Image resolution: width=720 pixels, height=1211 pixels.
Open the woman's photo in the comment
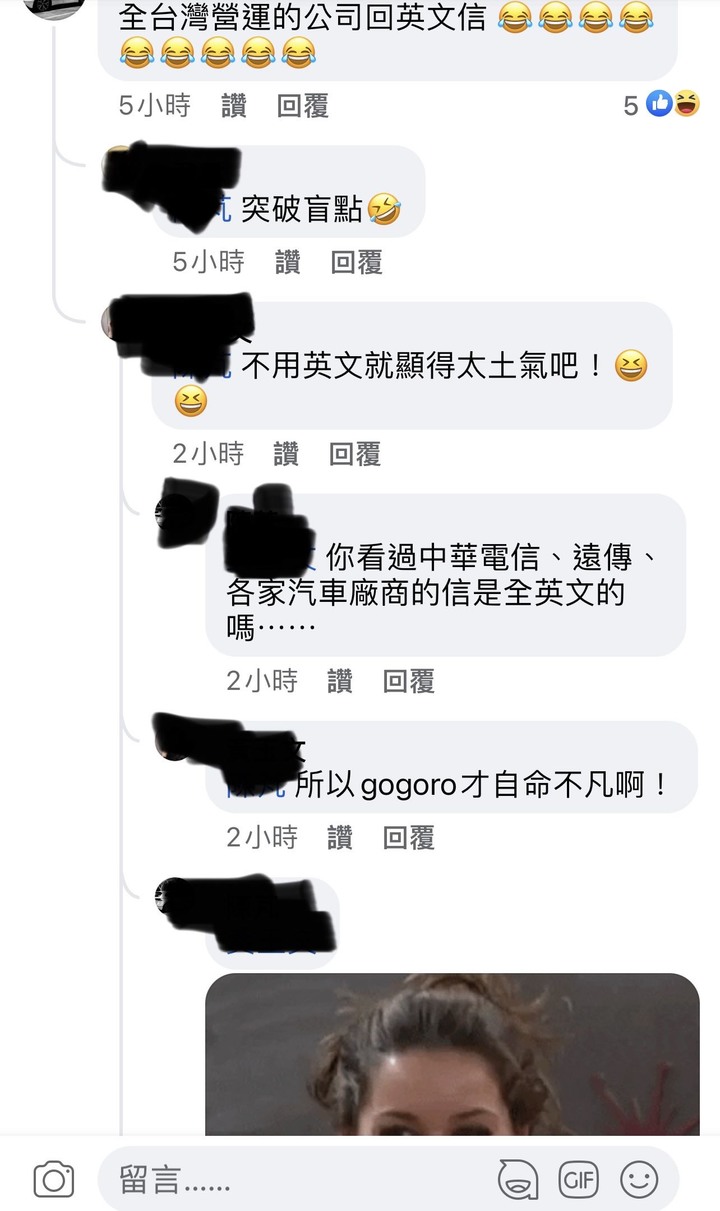(452, 1054)
